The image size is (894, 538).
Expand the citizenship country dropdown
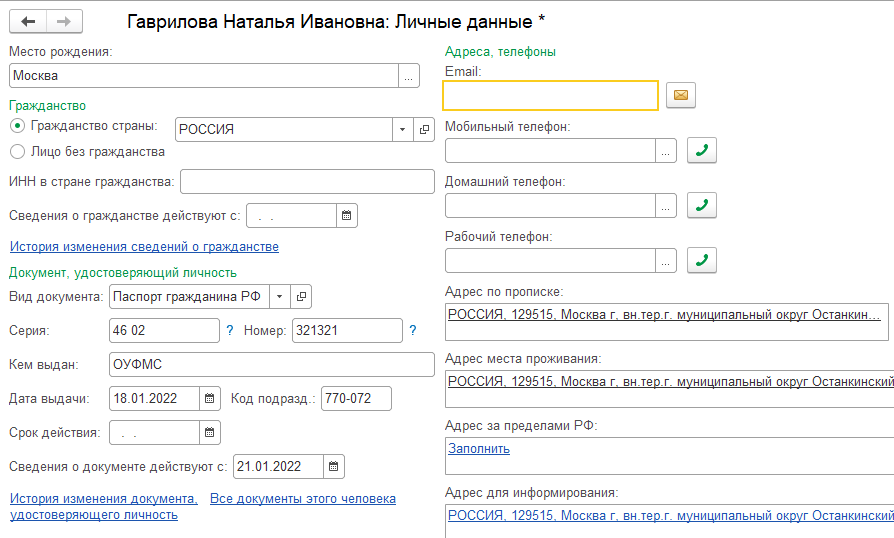[402, 130]
